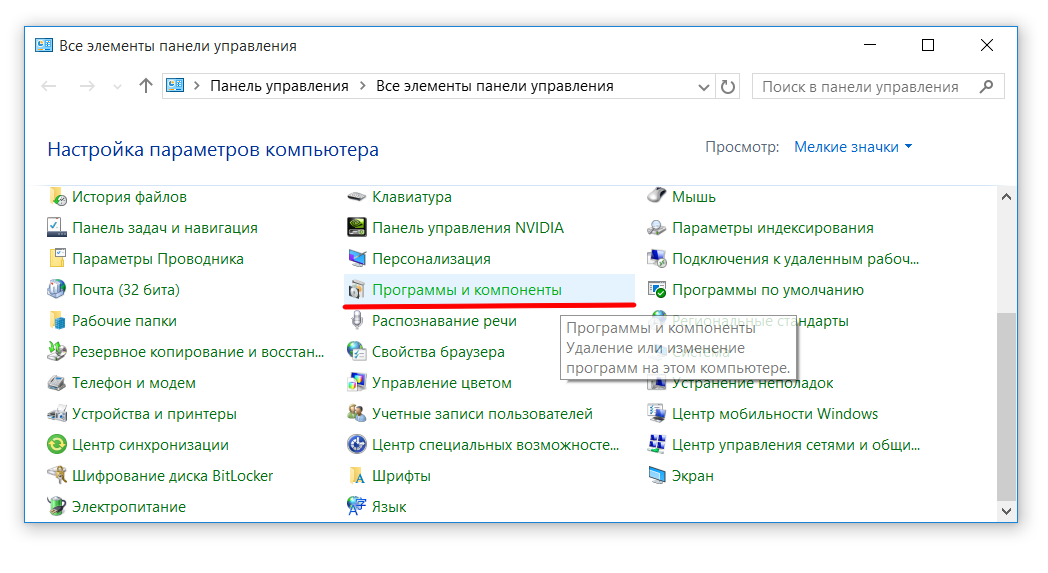Open the recent locations chevron near navigation arrows

pos(118,87)
